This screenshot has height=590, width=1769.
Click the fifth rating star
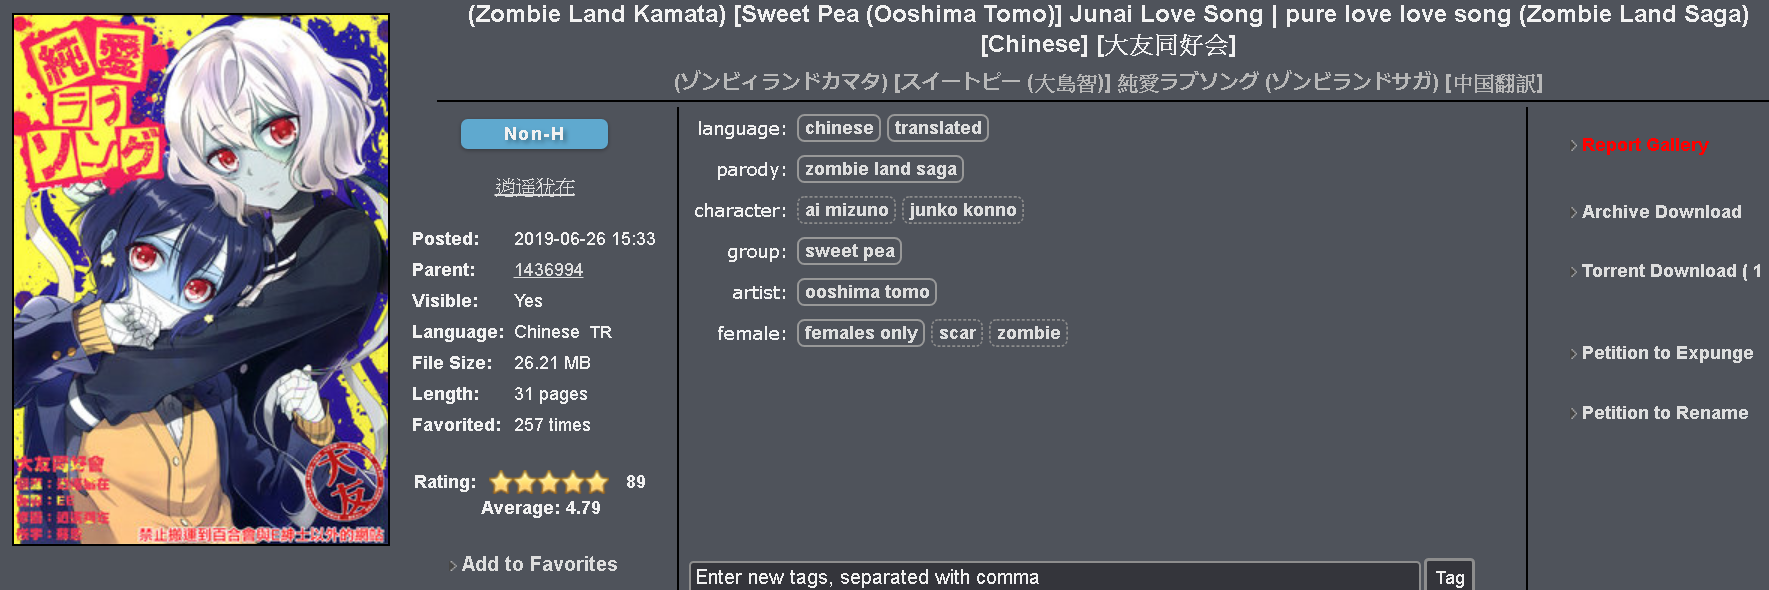click(x=597, y=482)
